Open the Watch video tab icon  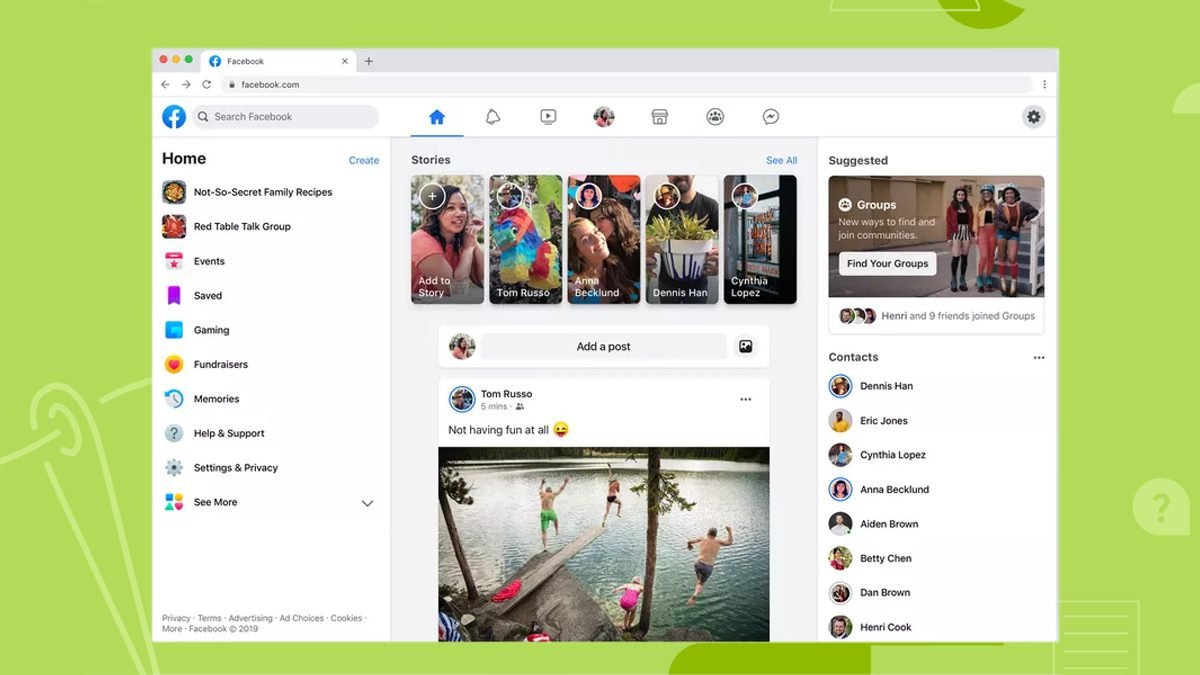pos(548,116)
